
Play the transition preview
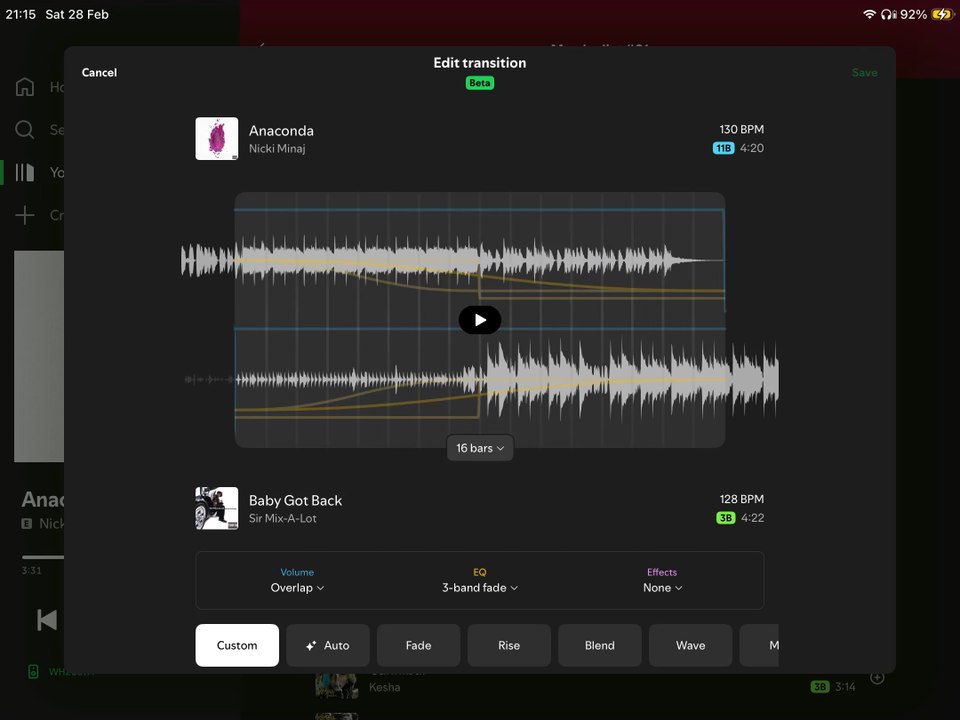pos(480,320)
